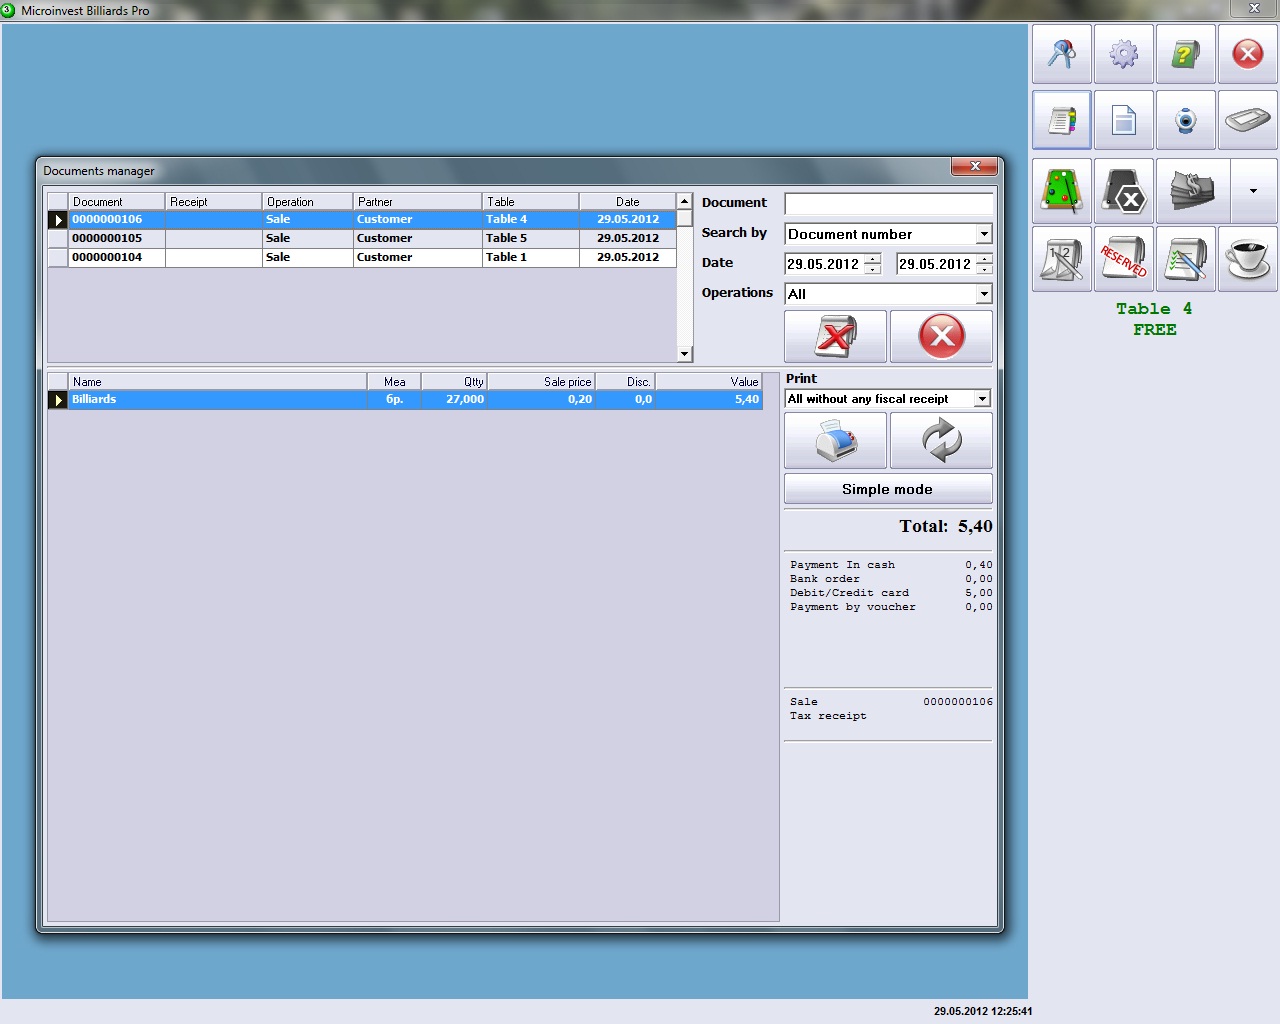
Task: Click the checklist with pencil icon
Action: (x=1186, y=259)
